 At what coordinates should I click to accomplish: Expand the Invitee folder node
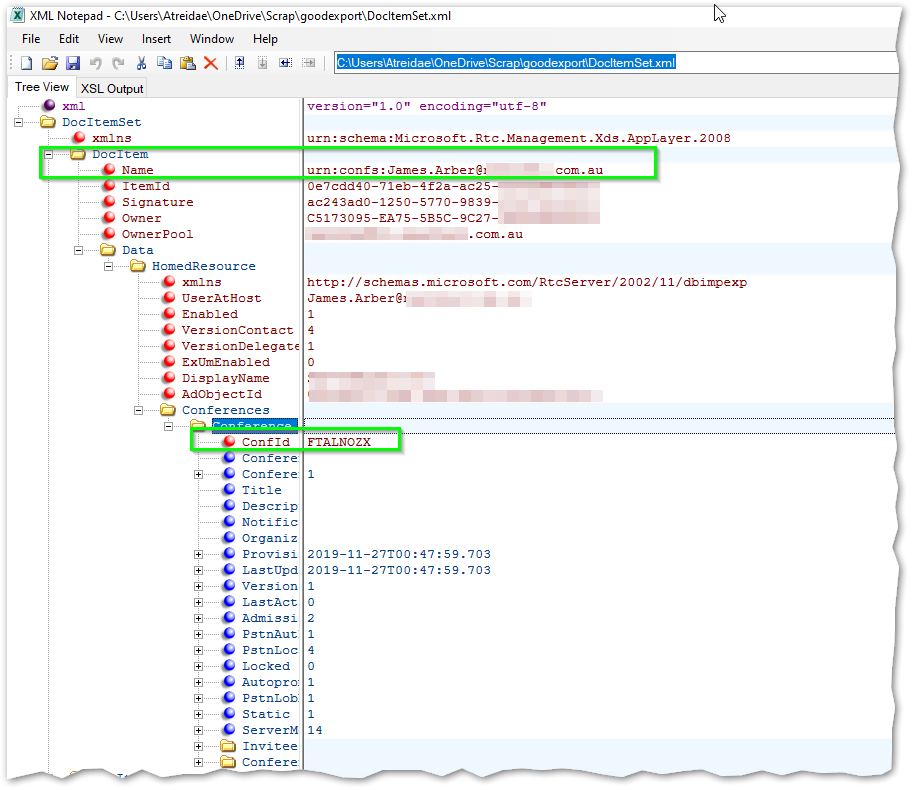point(199,746)
